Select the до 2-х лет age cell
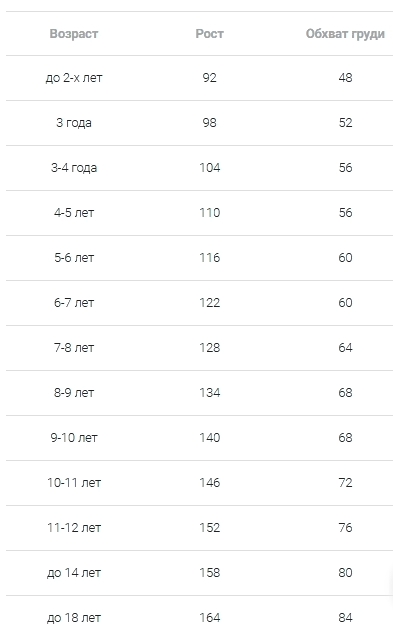The image size is (393, 638). [x=74, y=78]
